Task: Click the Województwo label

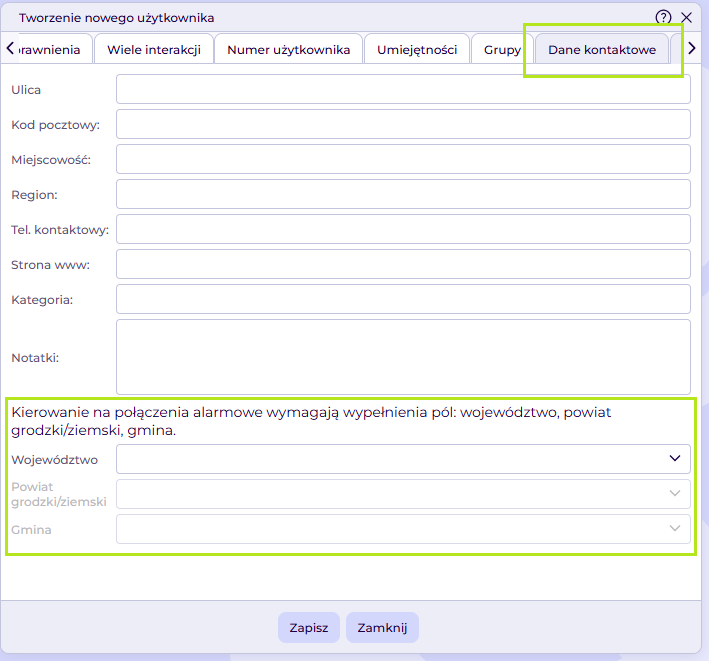Action: click(54, 459)
